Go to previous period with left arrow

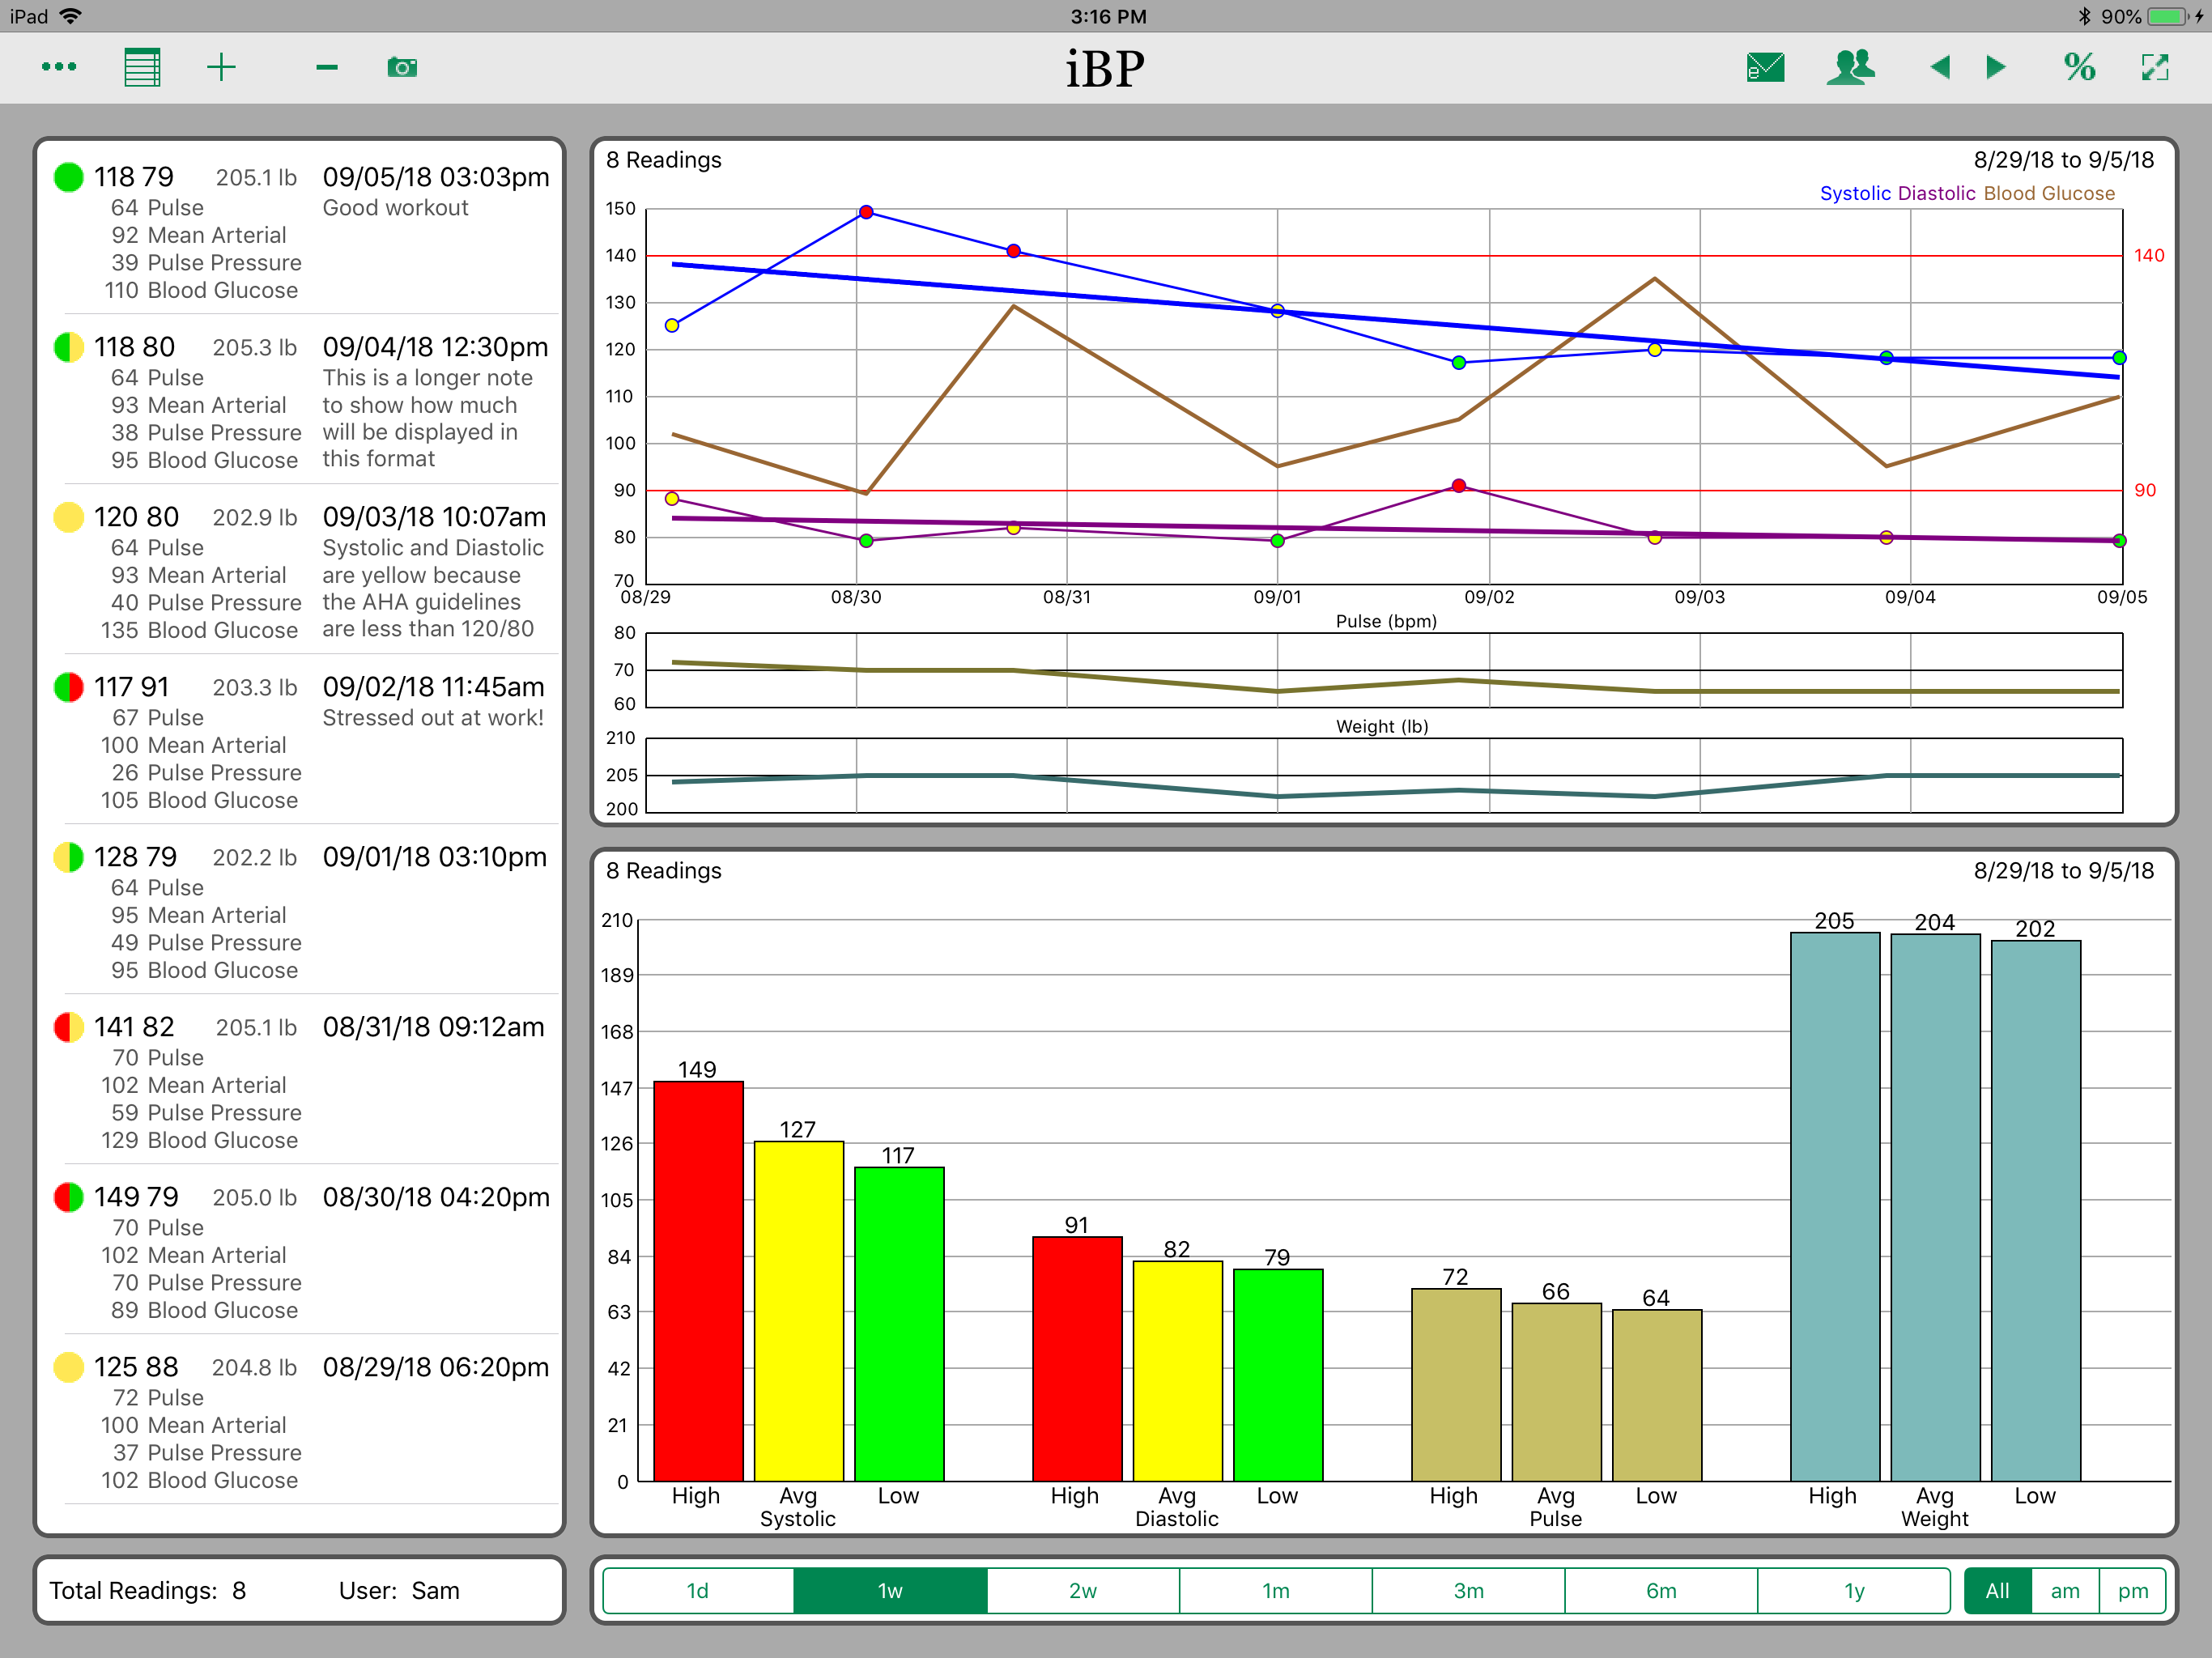(1940, 67)
